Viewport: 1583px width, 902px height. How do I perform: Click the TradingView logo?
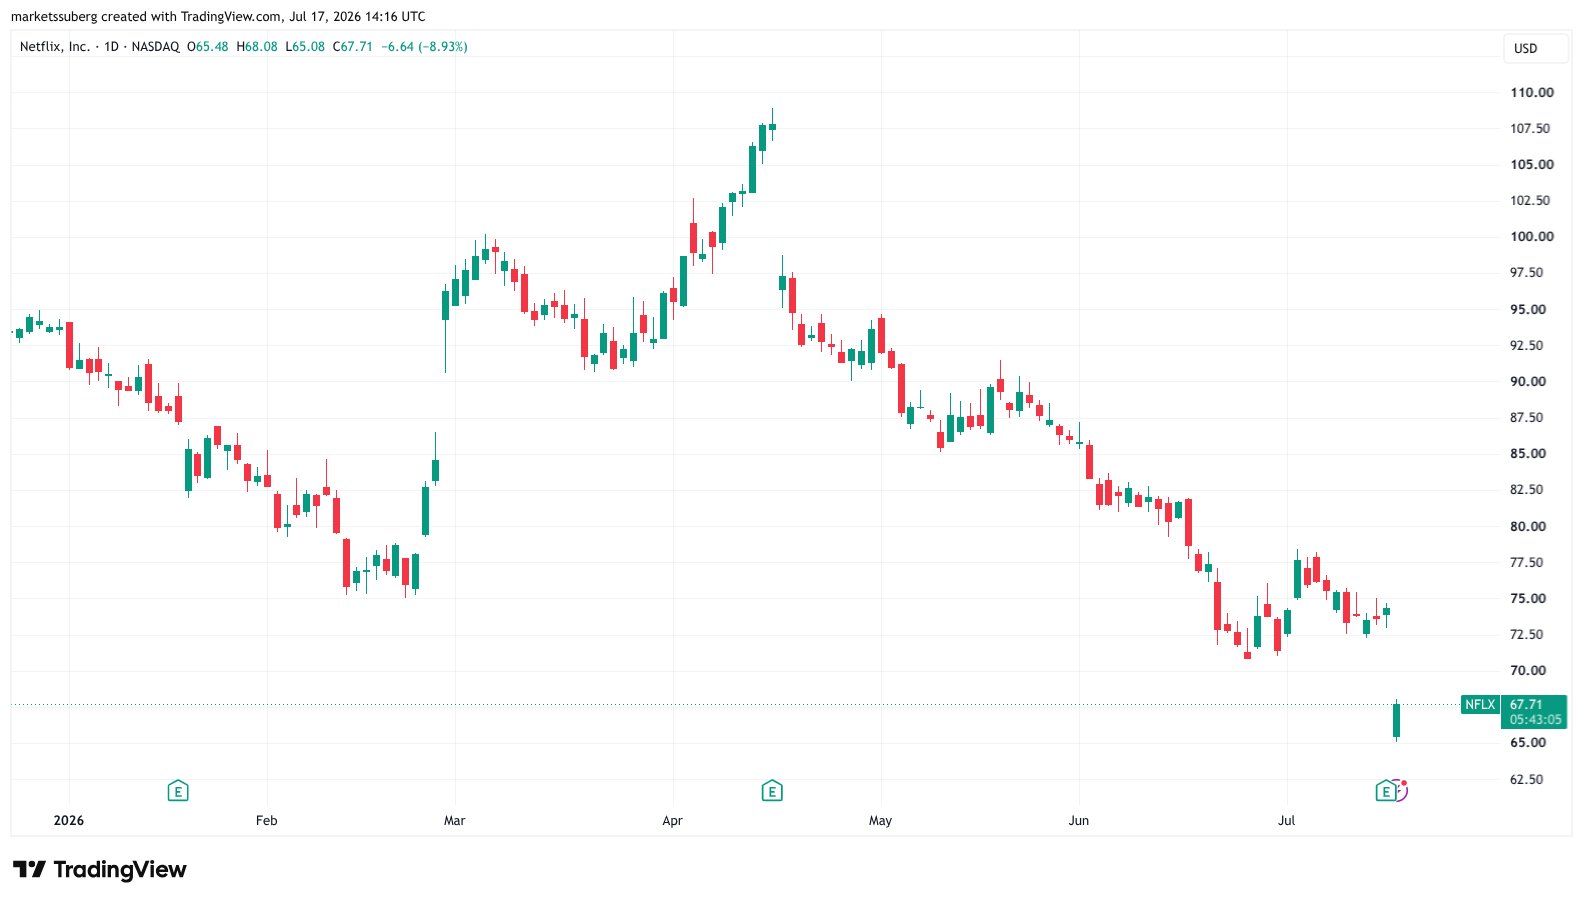tap(100, 870)
